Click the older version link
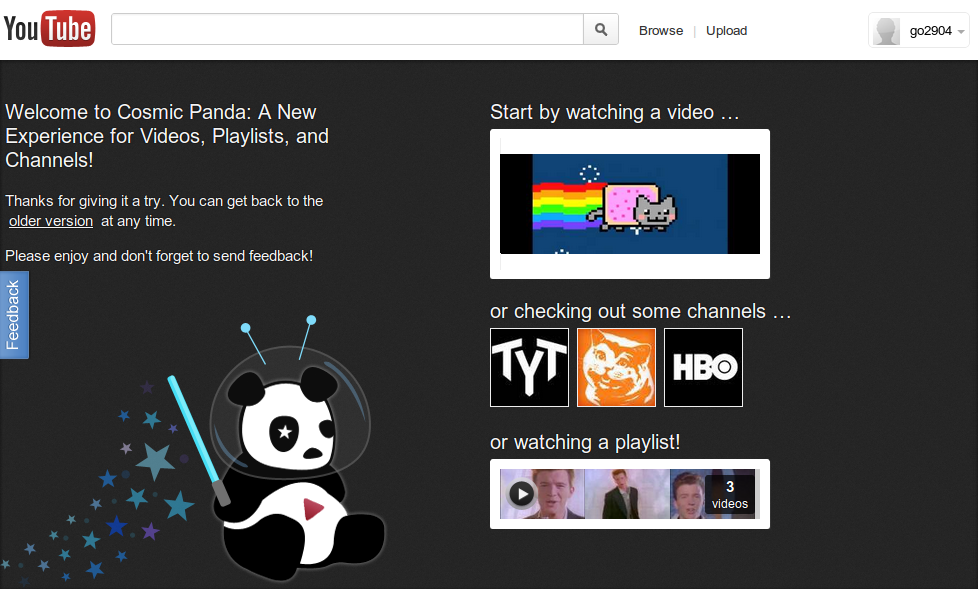Screen dimensions: 980x589 [x=51, y=221]
